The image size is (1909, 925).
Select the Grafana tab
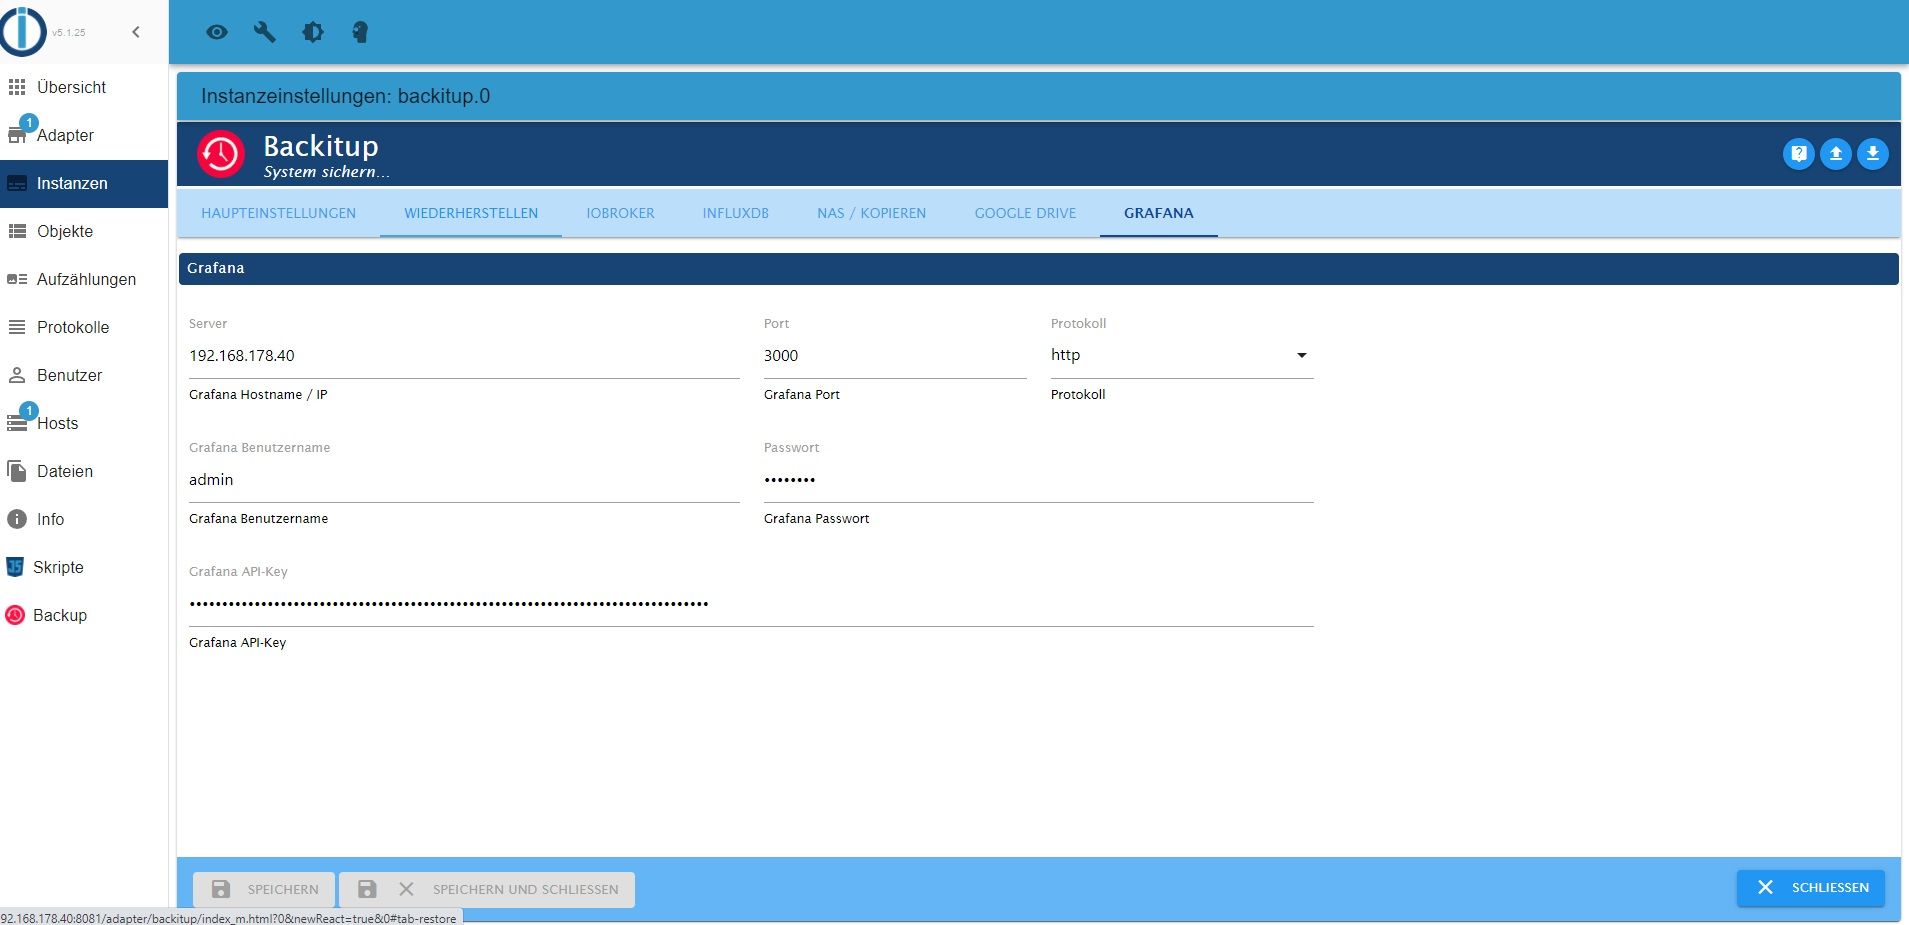[x=1159, y=213]
